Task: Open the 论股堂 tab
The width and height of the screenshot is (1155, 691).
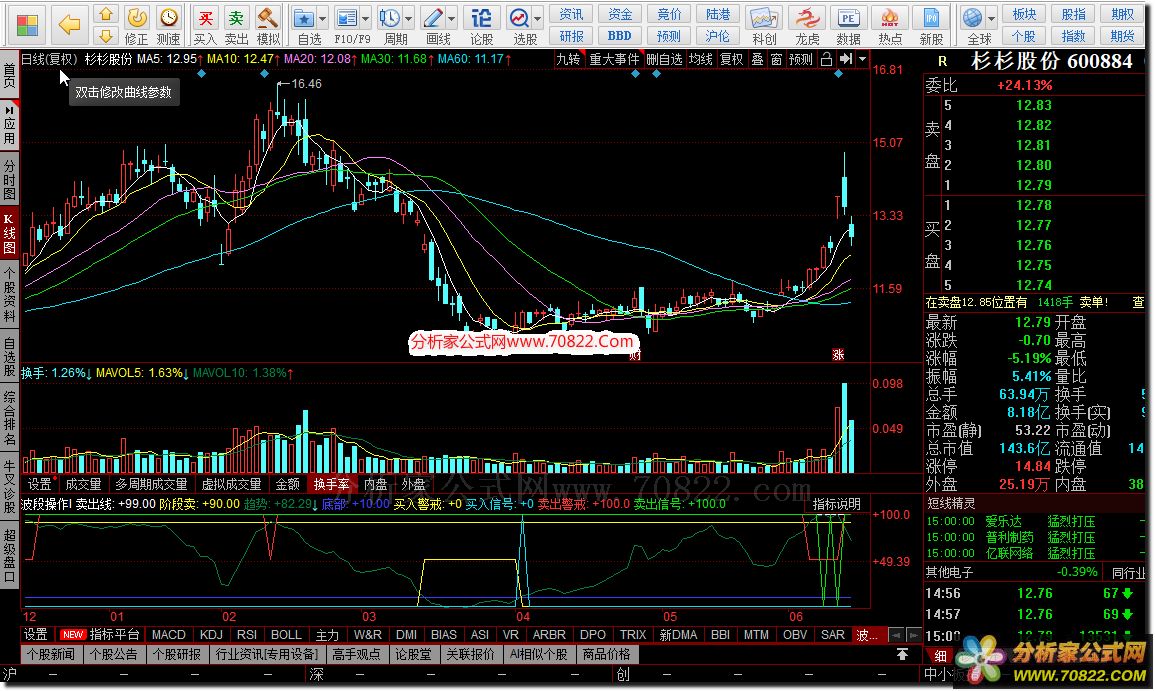Action: (413, 654)
